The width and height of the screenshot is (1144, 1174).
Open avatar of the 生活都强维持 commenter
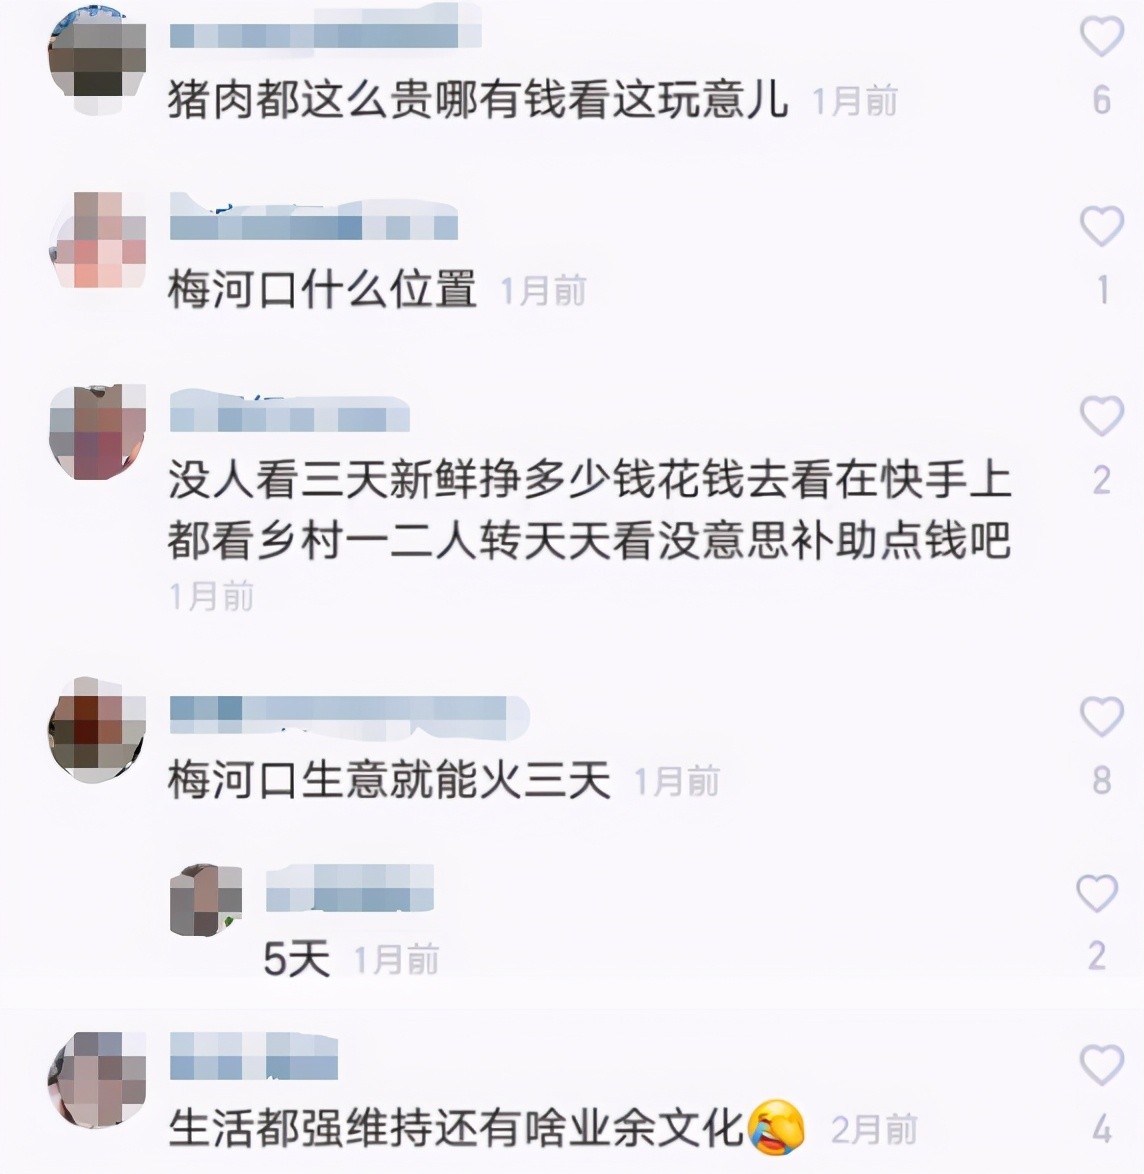(97, 1080)
